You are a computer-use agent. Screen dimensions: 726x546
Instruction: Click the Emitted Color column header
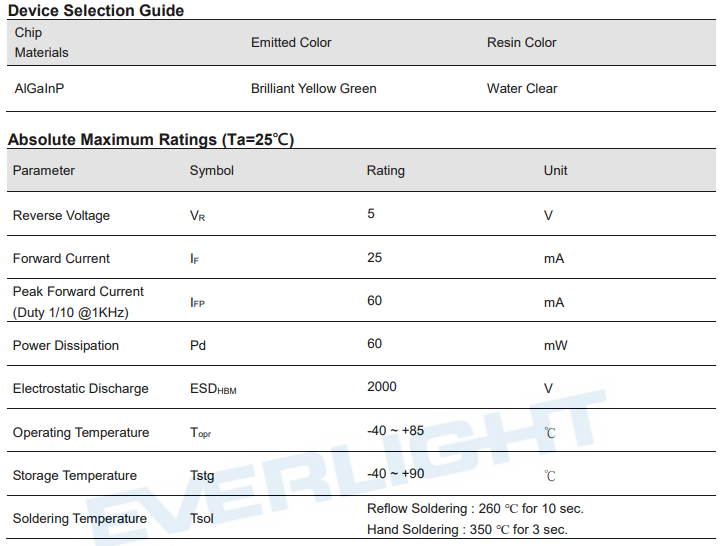pyautogui.click(x=291, y=42)
